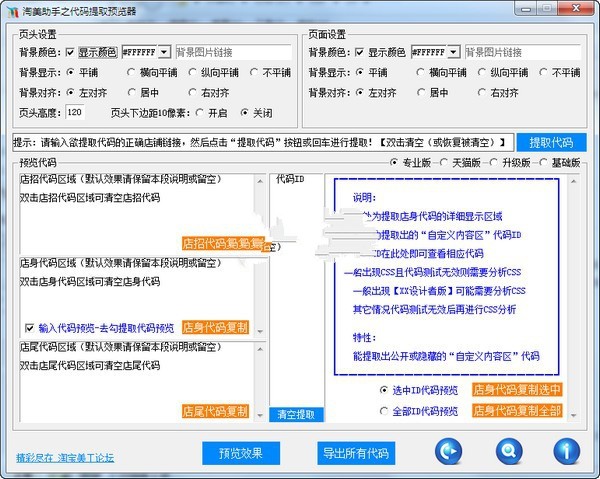Click the 店招代码区域 scrollbar up arrow

[260, 181]
